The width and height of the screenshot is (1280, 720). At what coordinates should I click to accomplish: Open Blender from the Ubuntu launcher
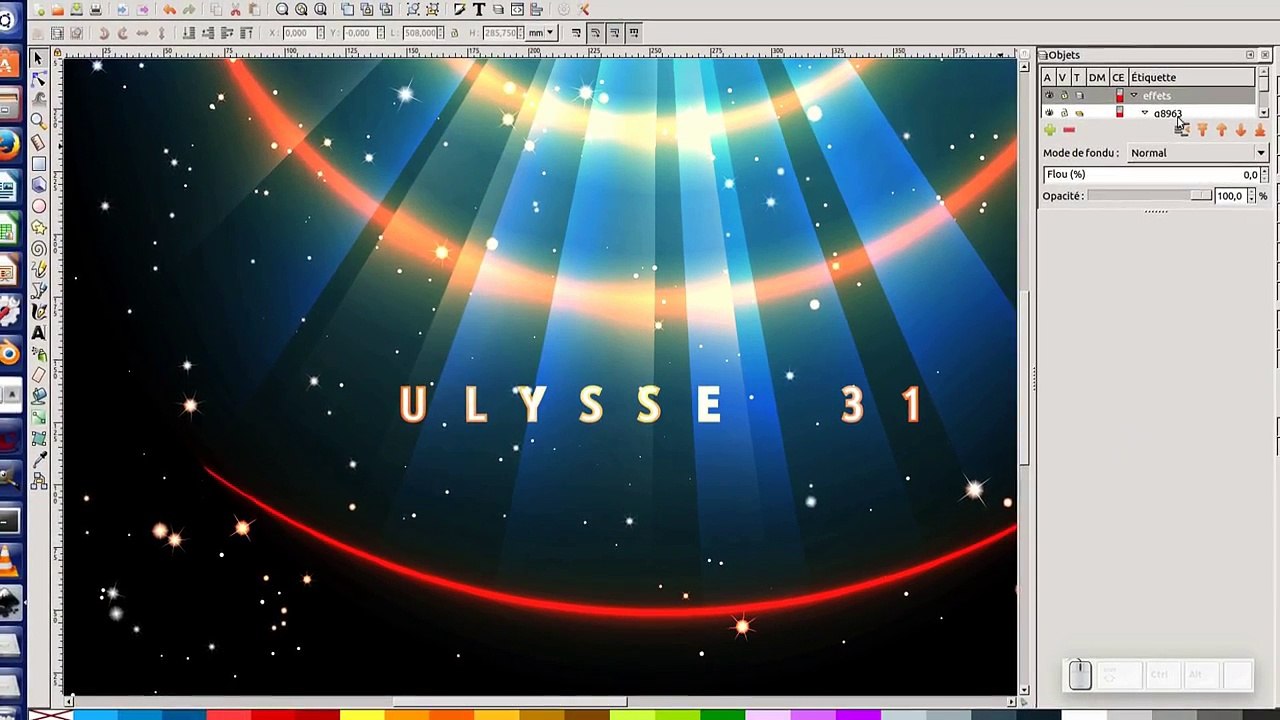coord(9,353)
